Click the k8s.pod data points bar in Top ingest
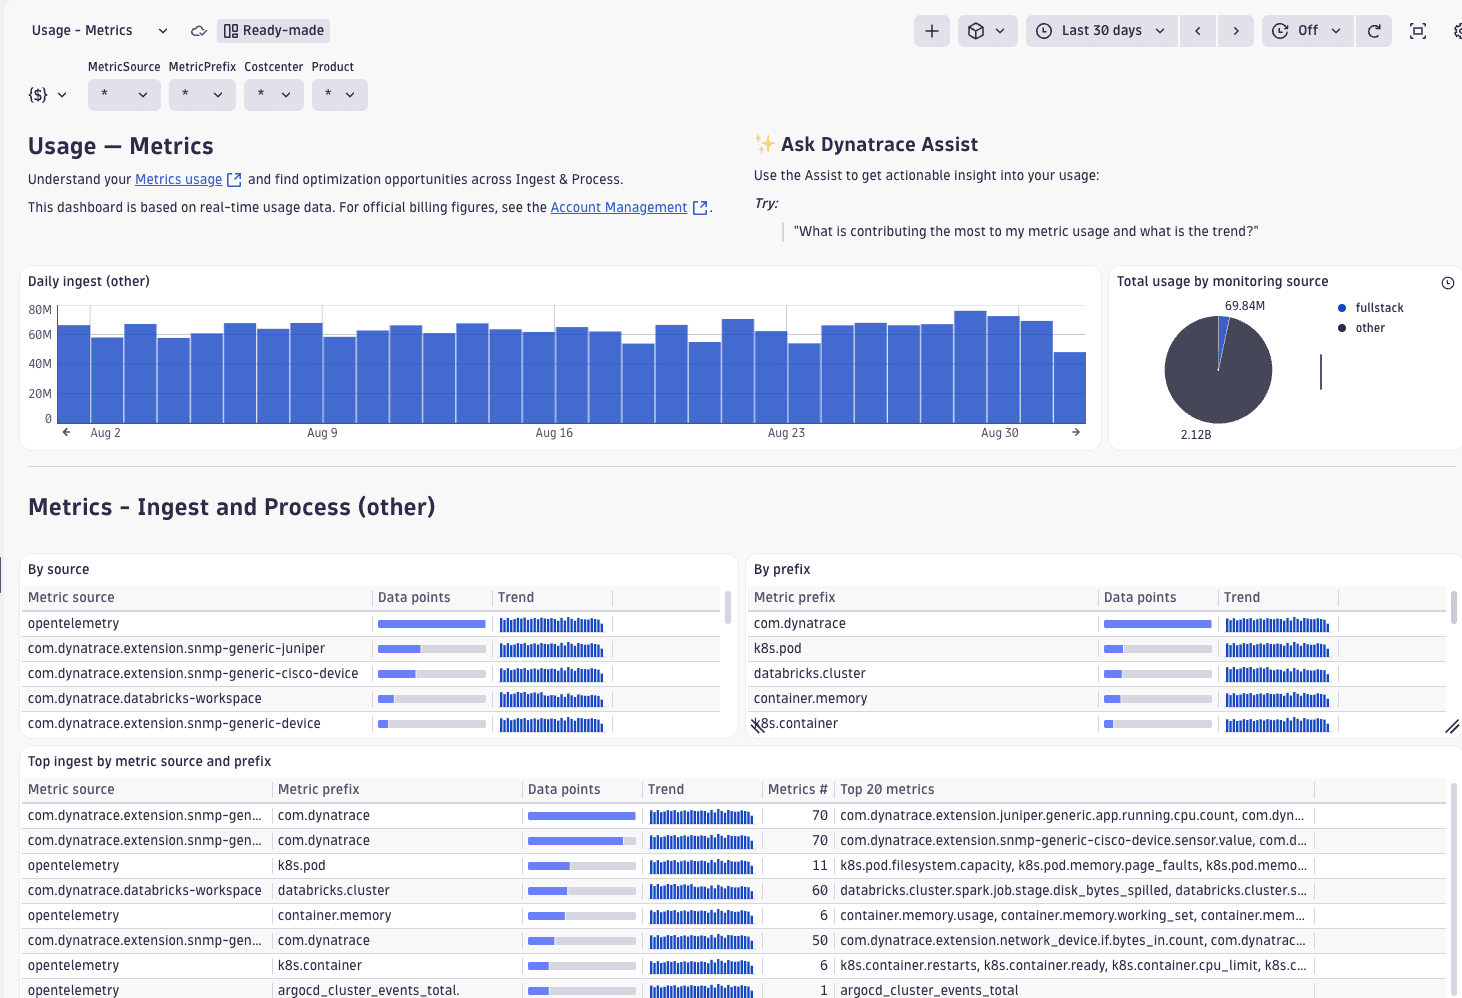 tap(582, 866)
